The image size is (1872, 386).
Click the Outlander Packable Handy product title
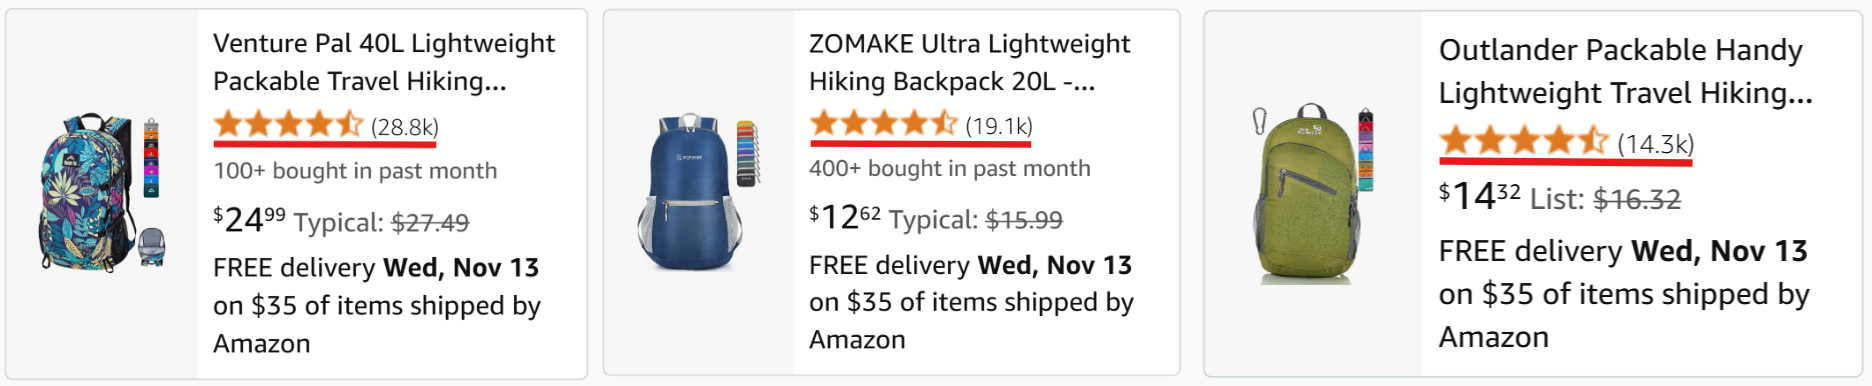pos(1625,71)
